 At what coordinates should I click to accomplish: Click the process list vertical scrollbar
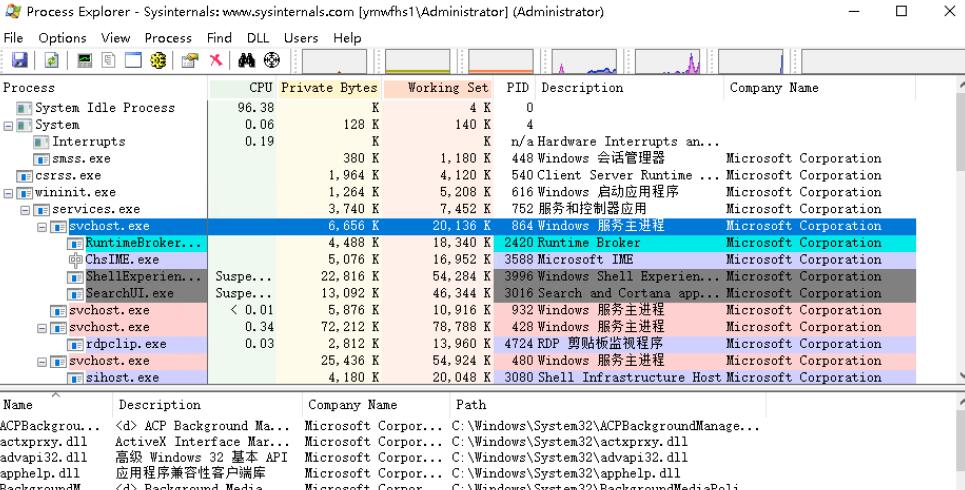[960, 228]
